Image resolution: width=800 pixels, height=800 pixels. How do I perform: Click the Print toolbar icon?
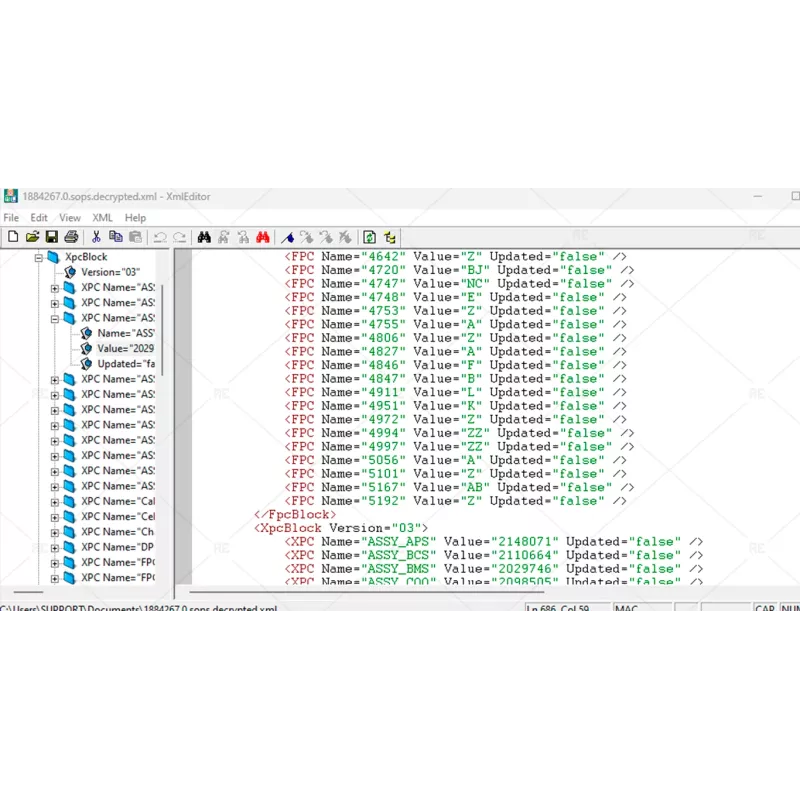click(70, 236)
